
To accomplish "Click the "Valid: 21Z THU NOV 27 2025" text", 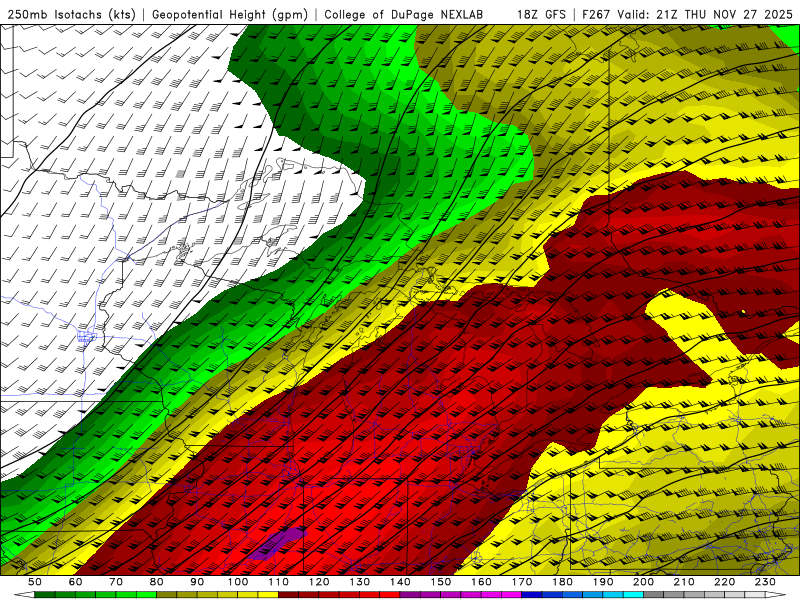I will click(x=705, y=15).
